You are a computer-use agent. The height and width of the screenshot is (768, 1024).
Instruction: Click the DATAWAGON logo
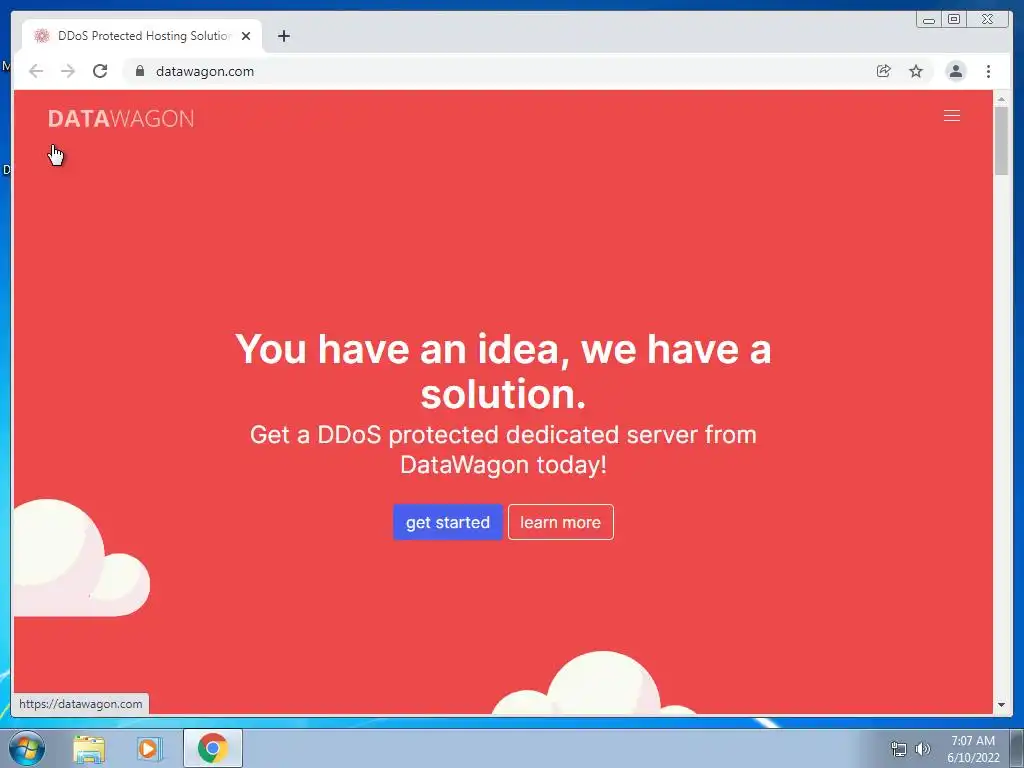pos(121,119)
